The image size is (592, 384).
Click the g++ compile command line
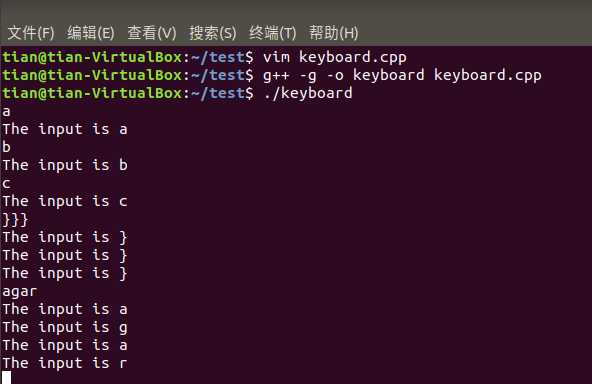coord(402,75)
